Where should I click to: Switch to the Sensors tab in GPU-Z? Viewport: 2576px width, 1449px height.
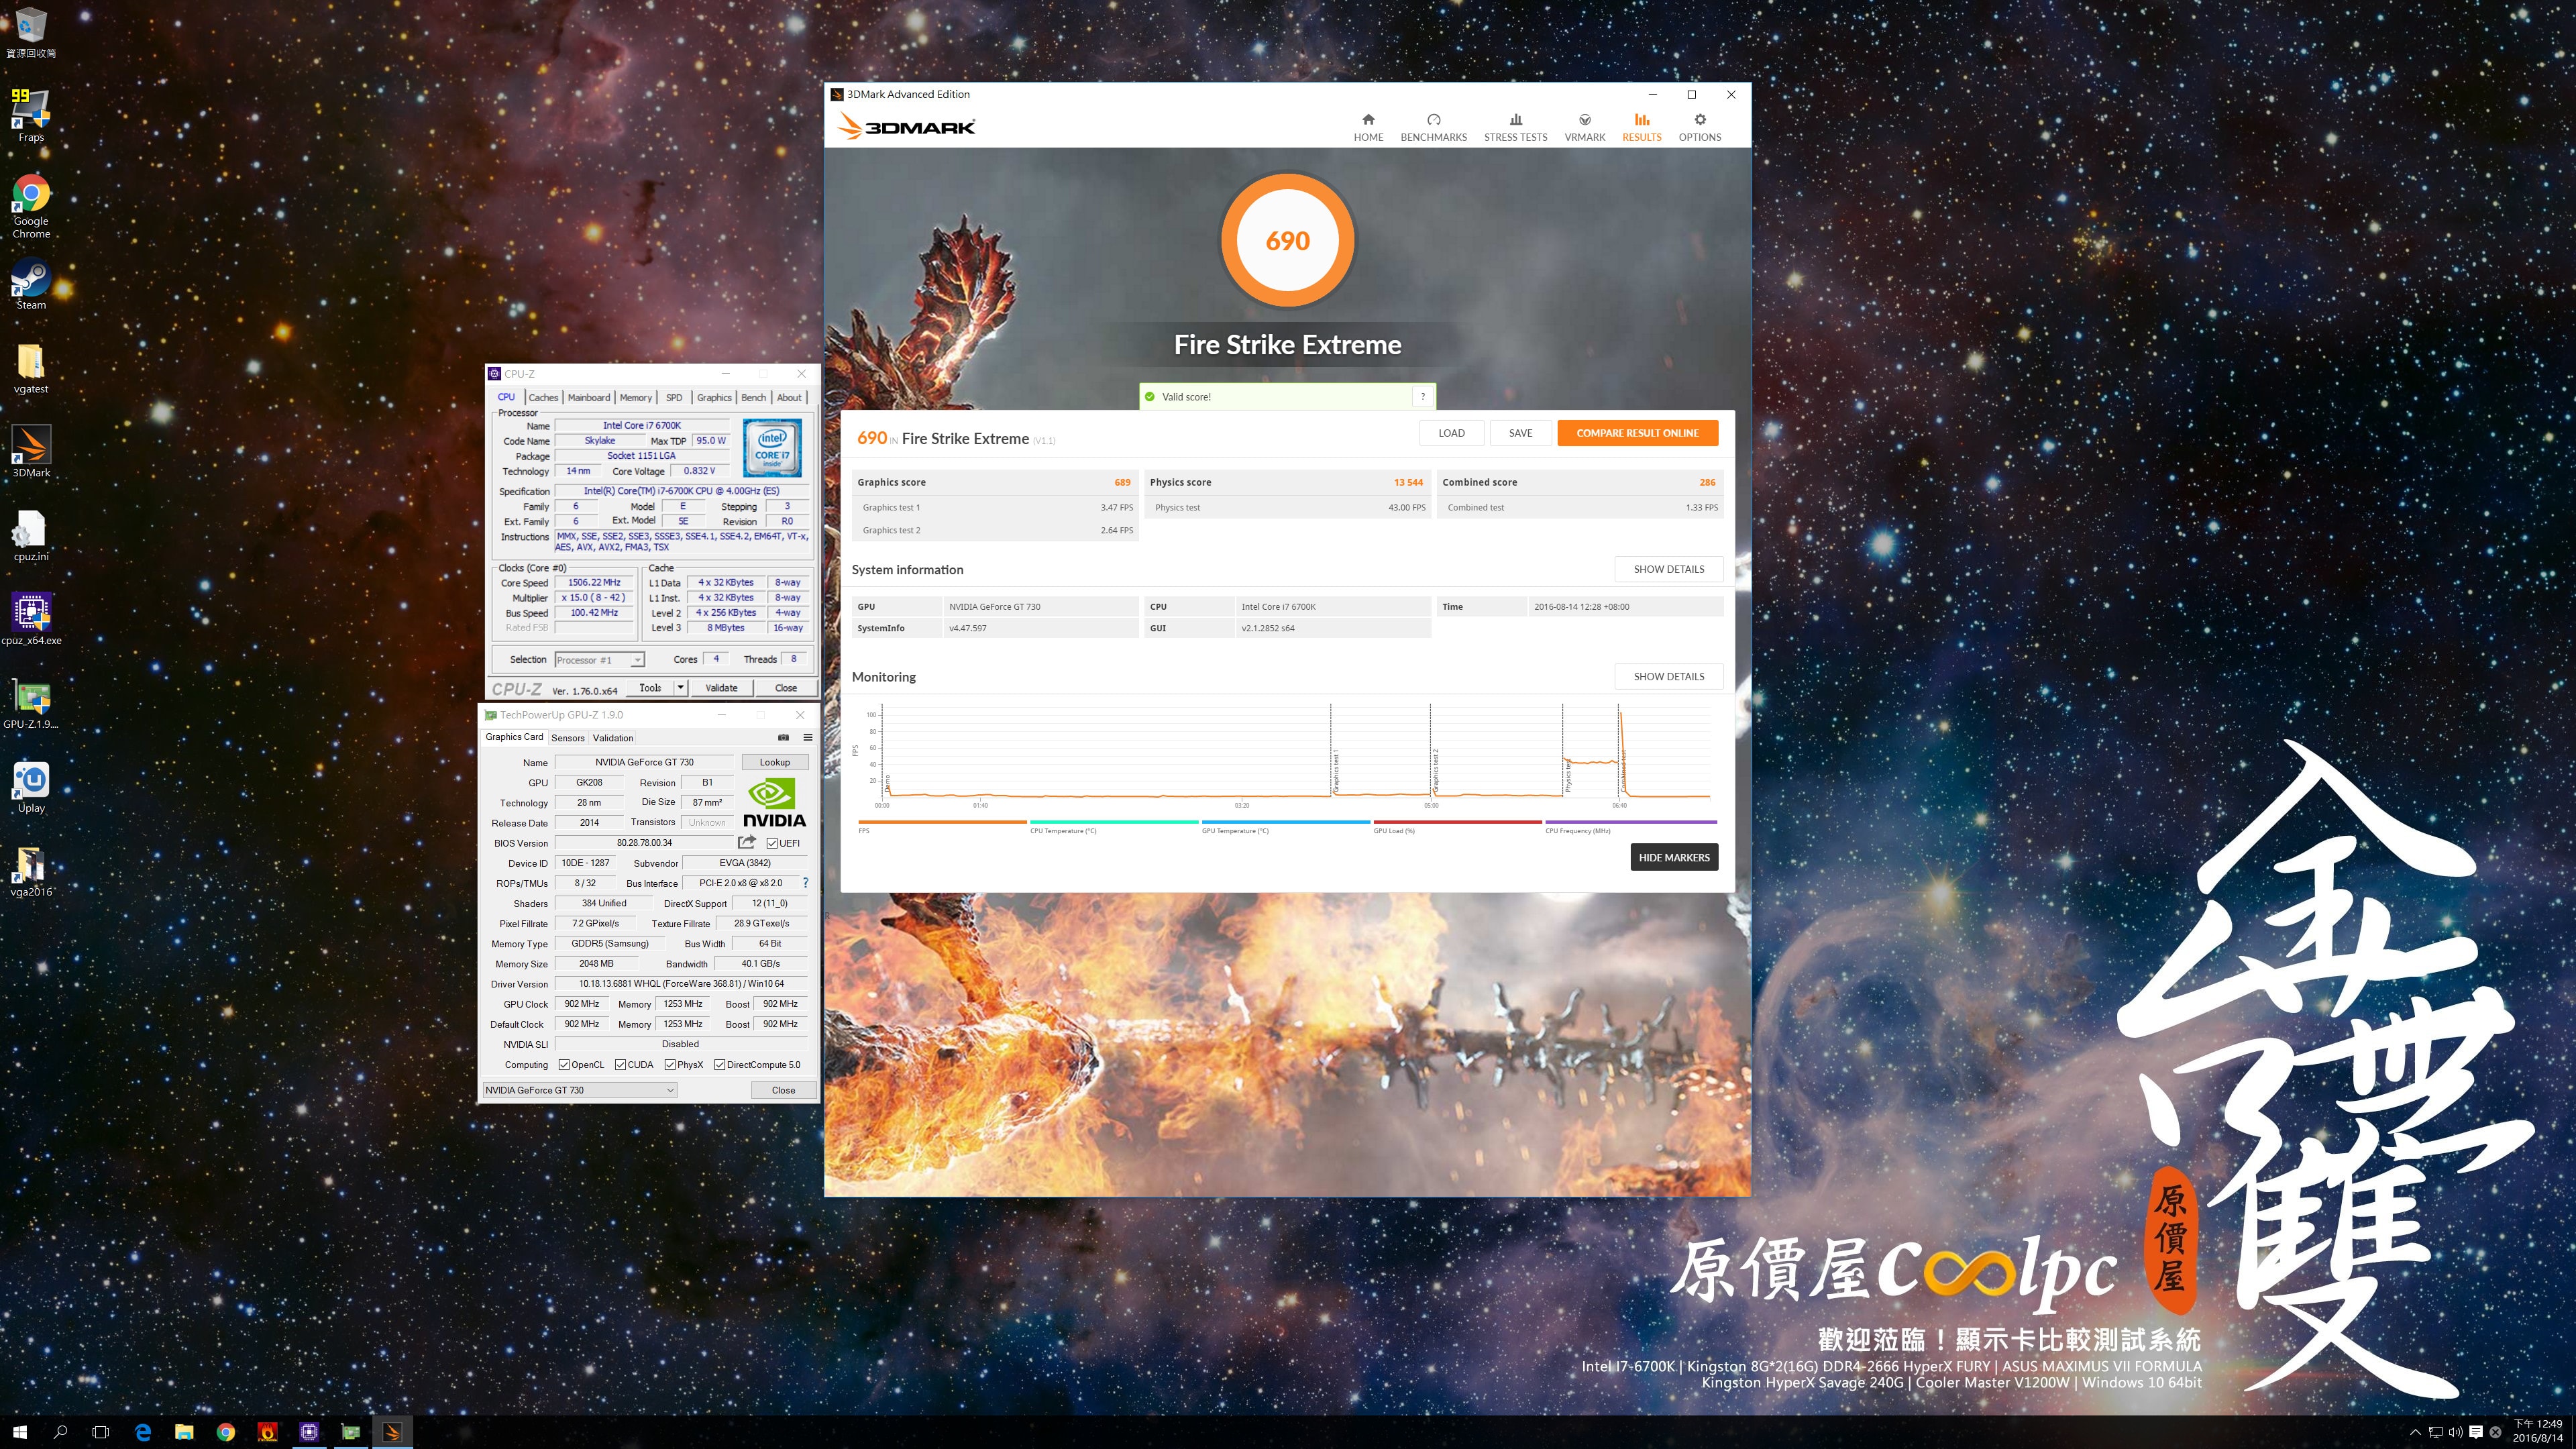coord(568,738)
